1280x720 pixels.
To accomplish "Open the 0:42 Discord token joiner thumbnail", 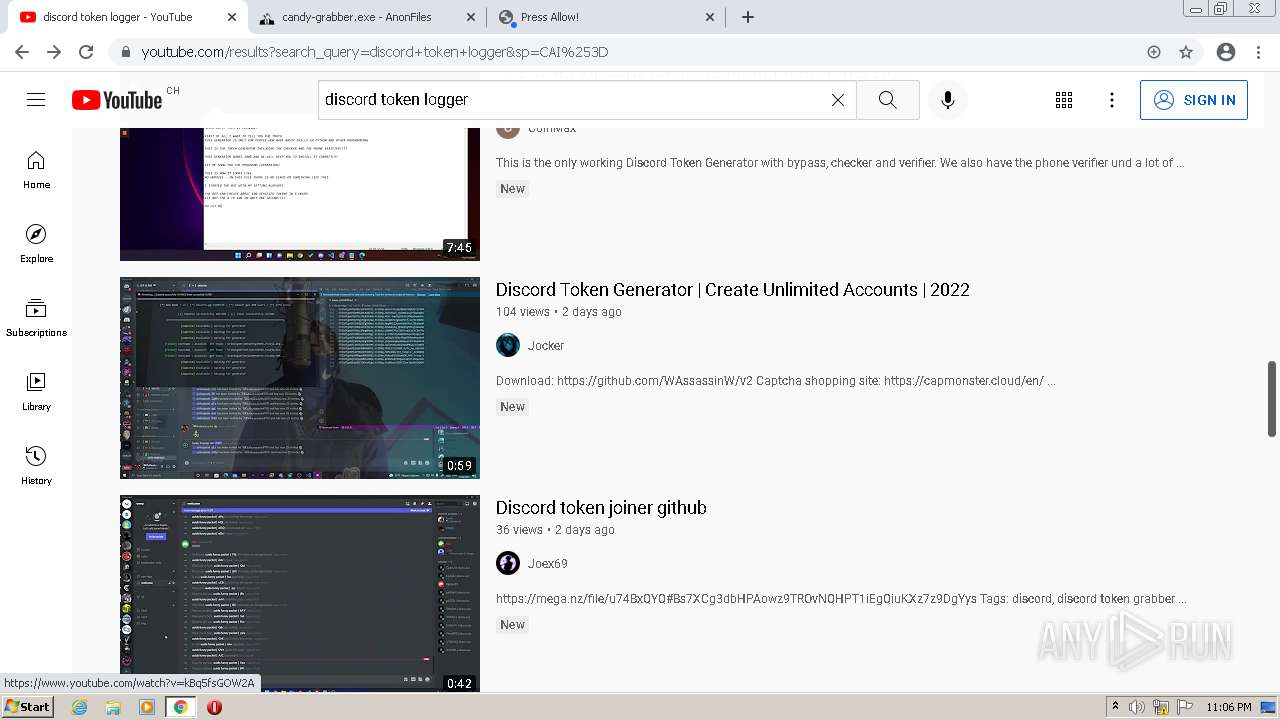I will [300, 594].
